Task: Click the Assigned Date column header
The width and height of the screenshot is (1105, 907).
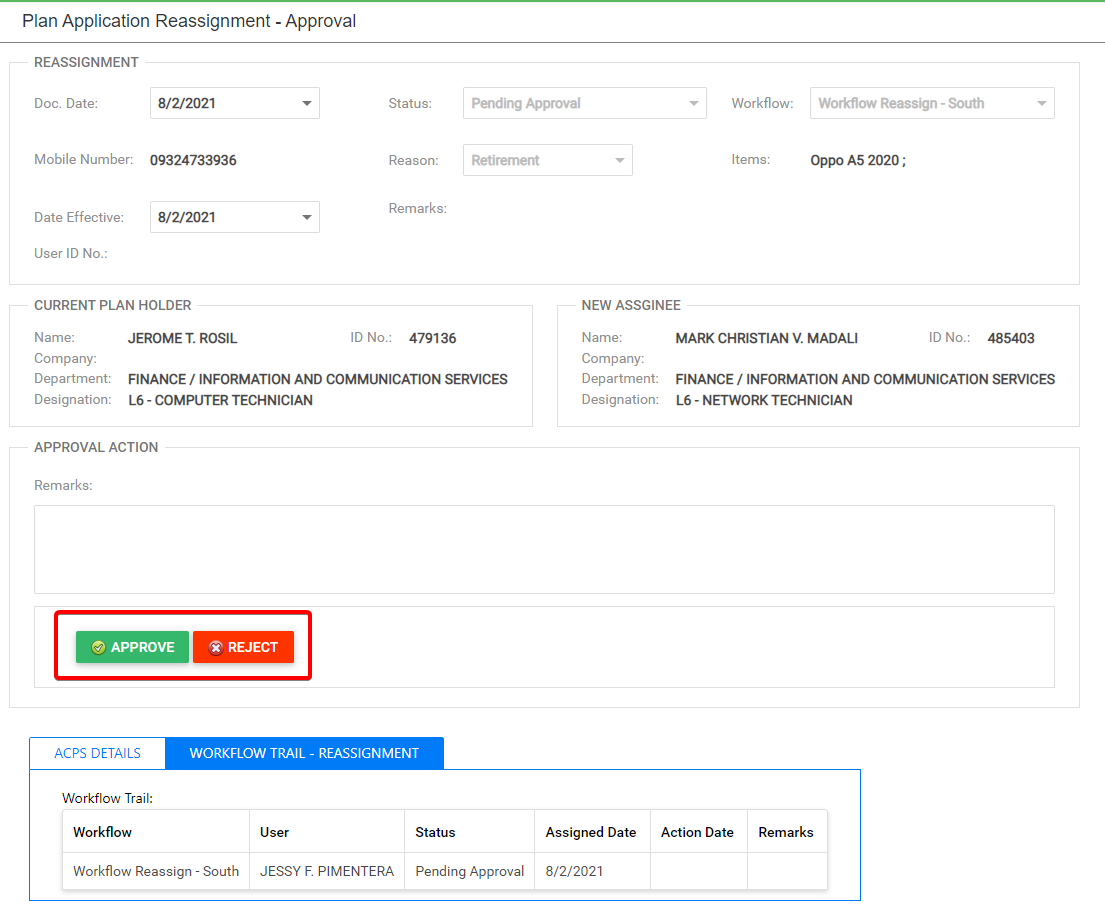Action: click(x=591, y=832)
